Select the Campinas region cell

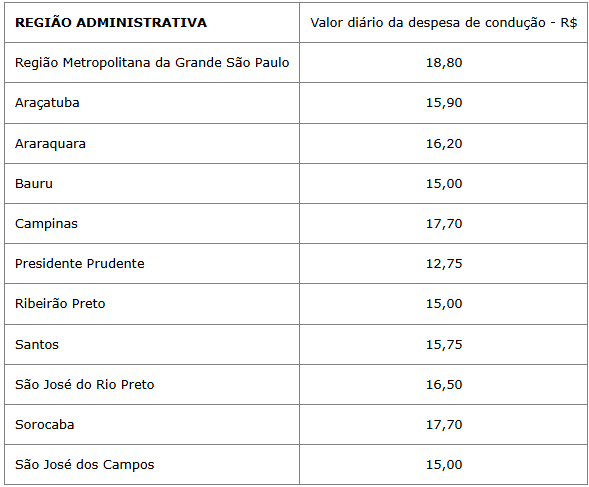152,224
